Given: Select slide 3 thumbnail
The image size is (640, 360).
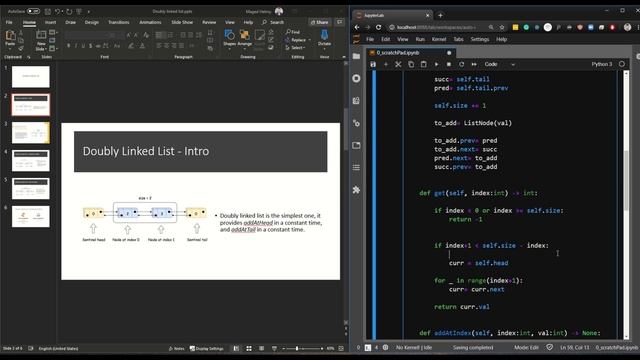Looking at the screenshot, I should click(x=31, y=133).
